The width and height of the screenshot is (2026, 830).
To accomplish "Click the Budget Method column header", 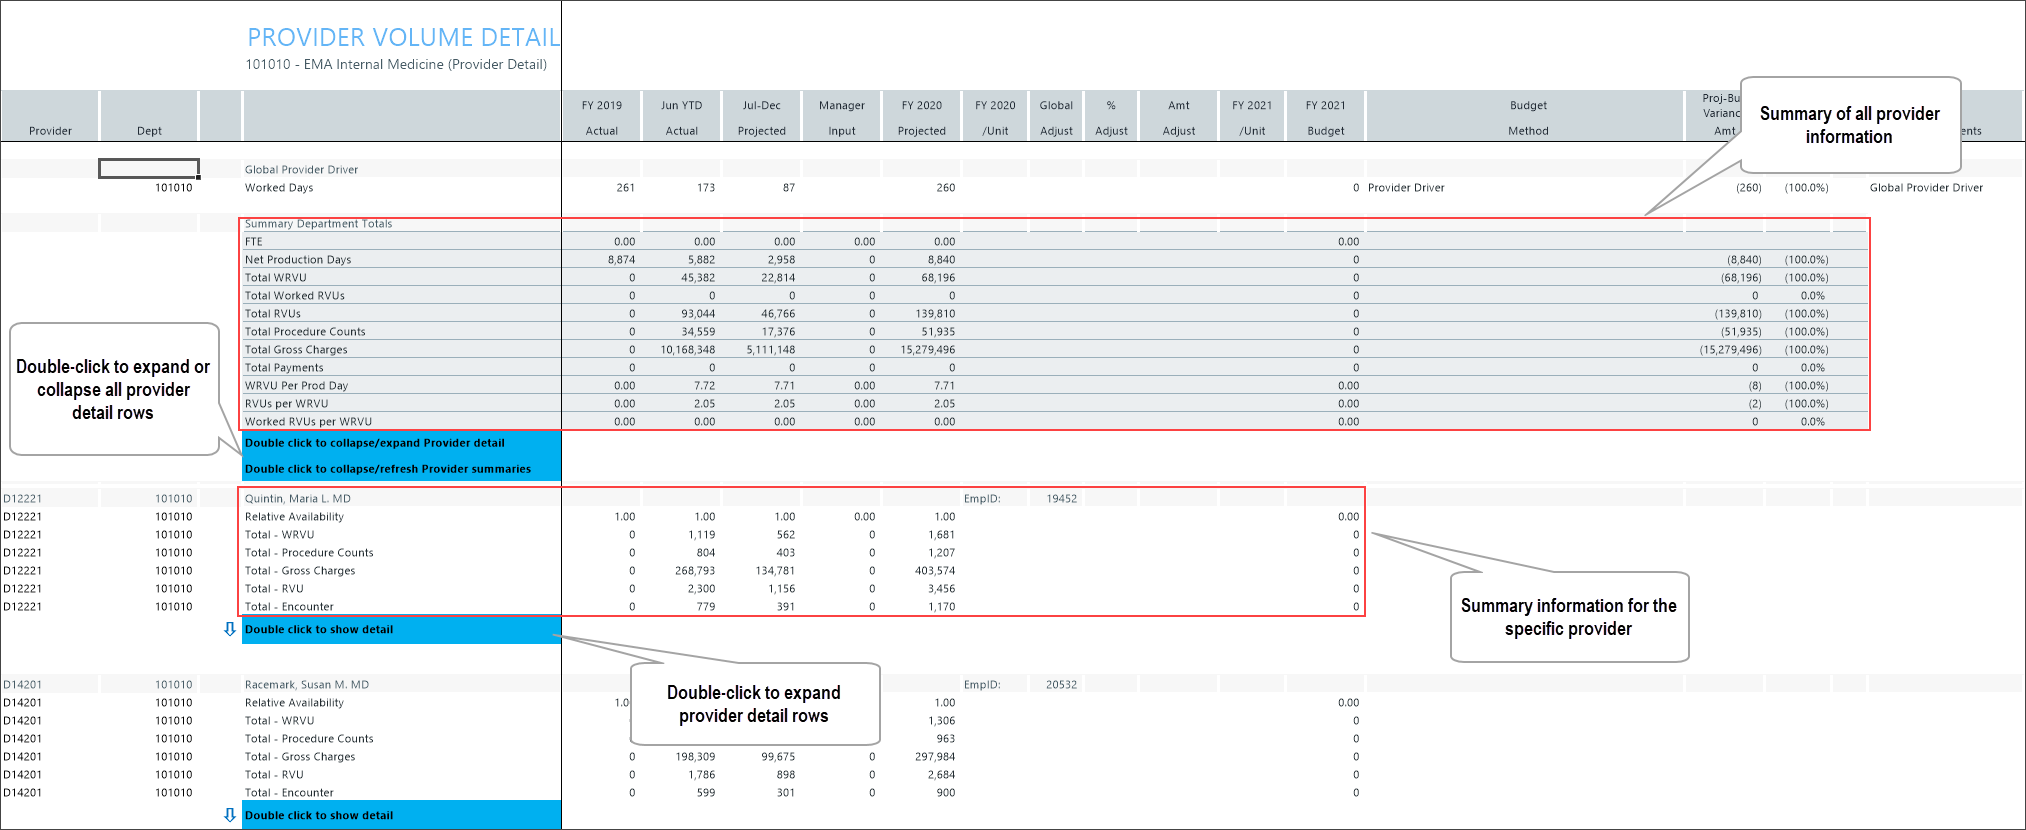I will click(1528, 117).
